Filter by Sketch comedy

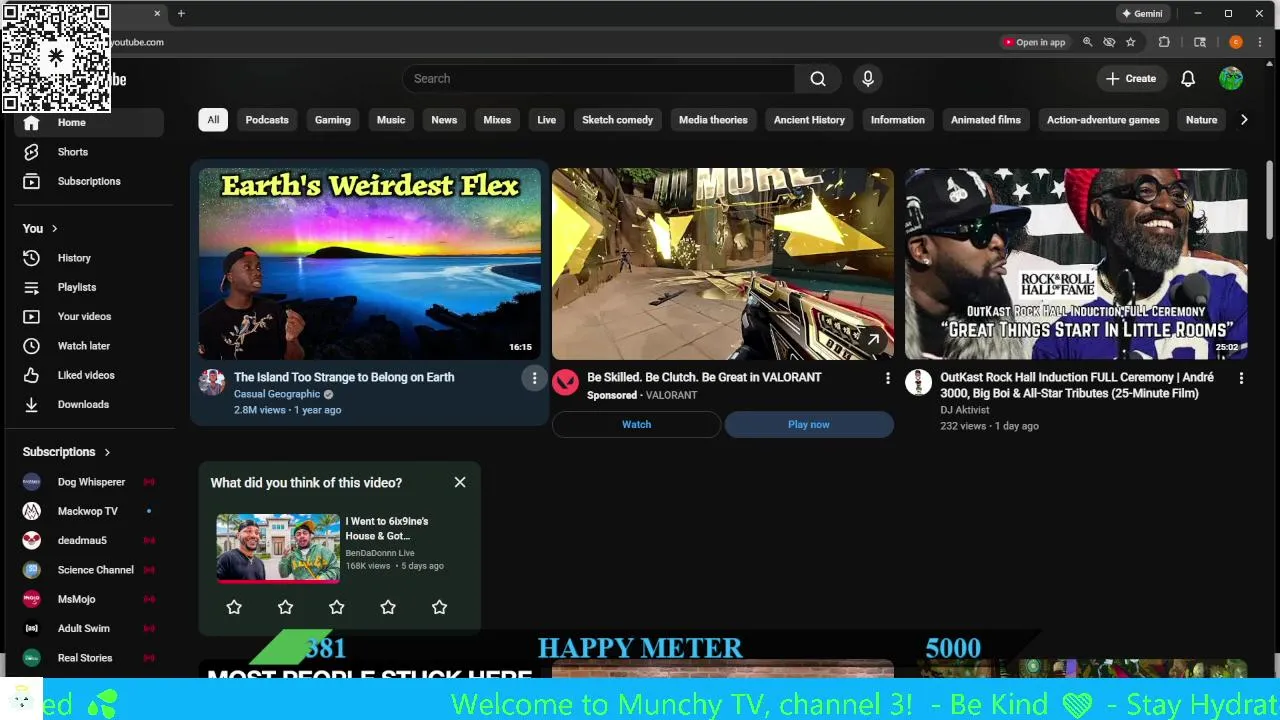pyautogui.click(x=618, y=120)
